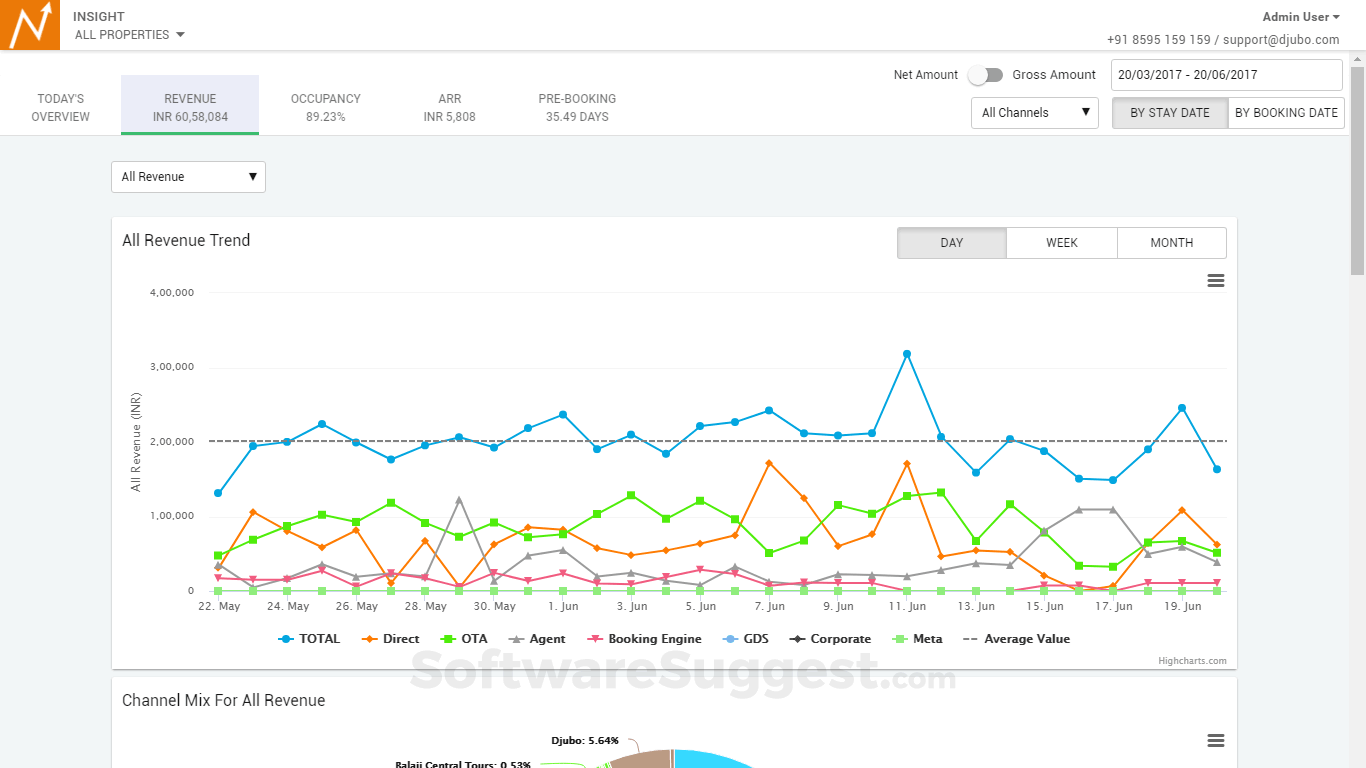Switch to BY BOOKING DATE
Image resolution: width=1366 pixels, height=768 pixels.
(1287, 113)
